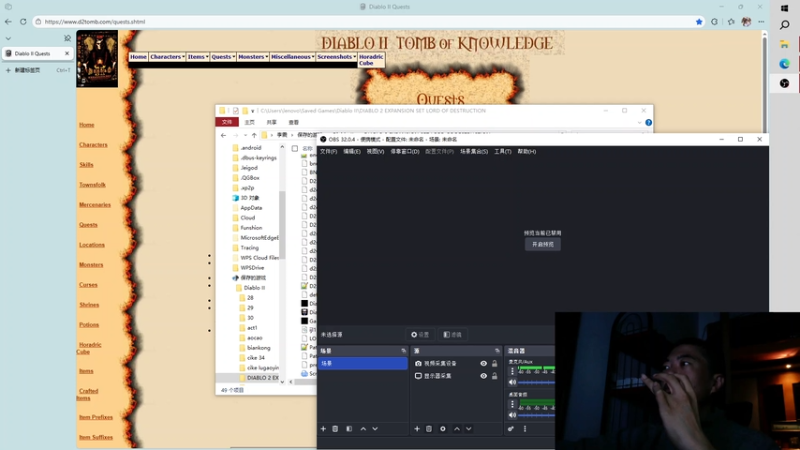Open the Items dropdown in site navigation
The width and height of the screenshot is (800, 450).
(197, 57)
